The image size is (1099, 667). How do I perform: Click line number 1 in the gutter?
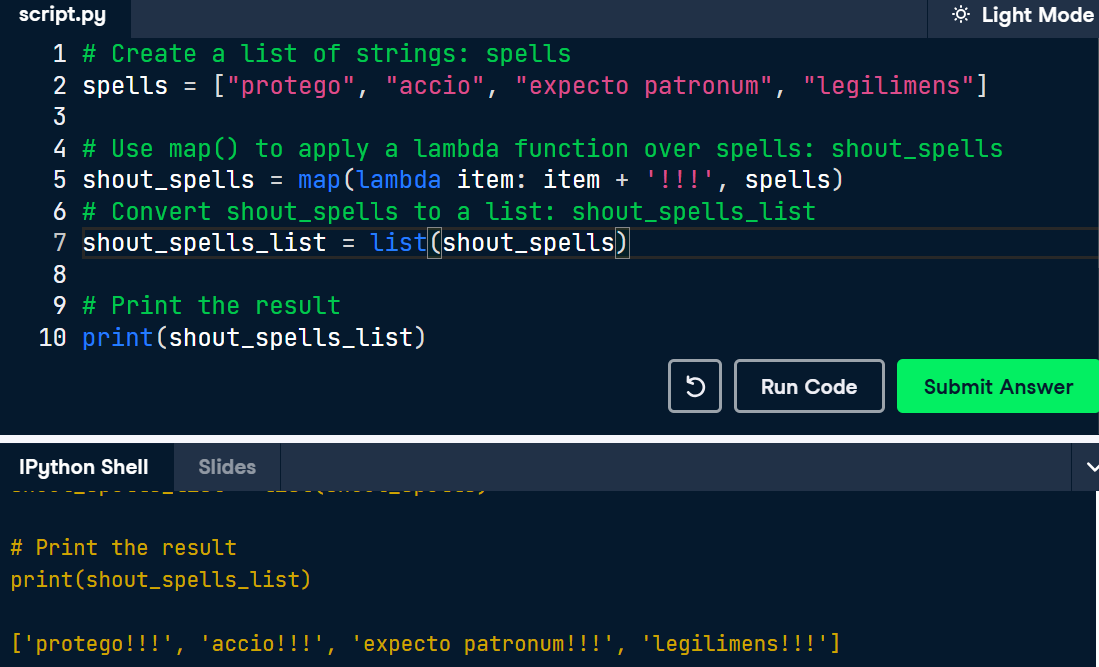(60, 54)
